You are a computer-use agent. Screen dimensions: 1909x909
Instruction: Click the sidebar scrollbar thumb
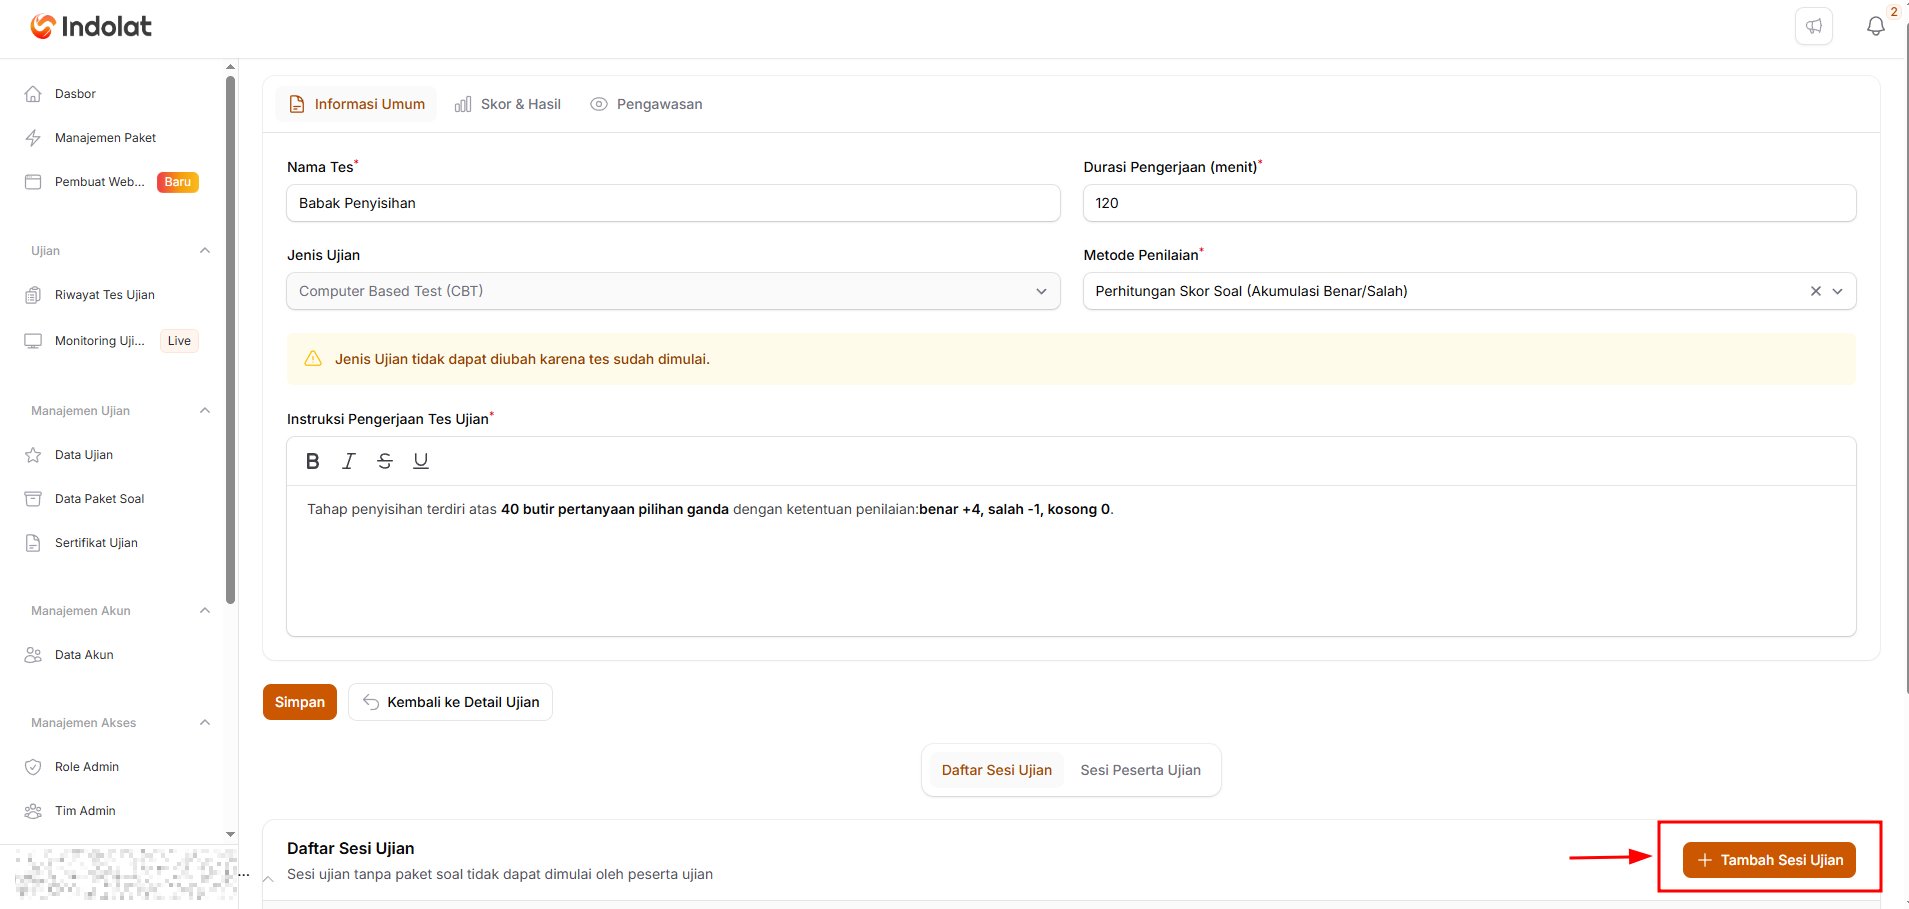coord(231,340)
